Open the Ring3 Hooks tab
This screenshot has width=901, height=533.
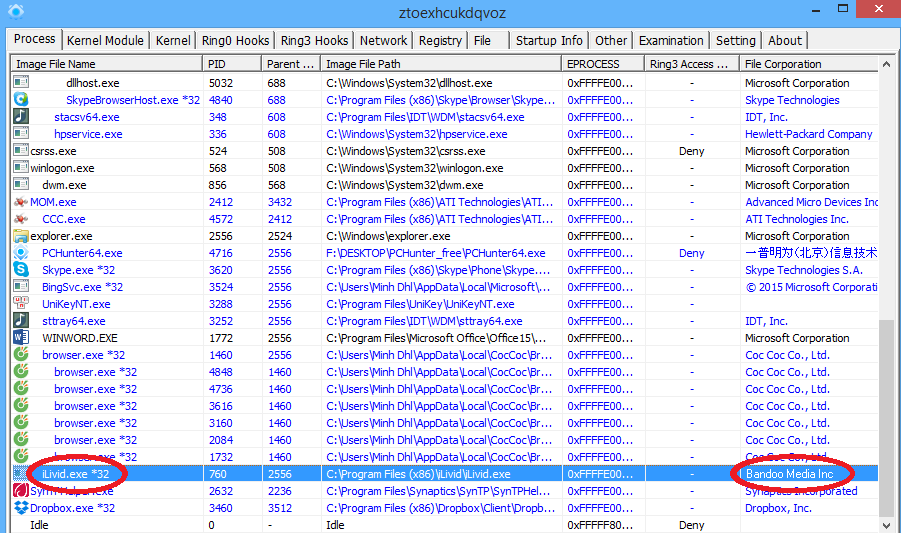[x=314, y=40]
